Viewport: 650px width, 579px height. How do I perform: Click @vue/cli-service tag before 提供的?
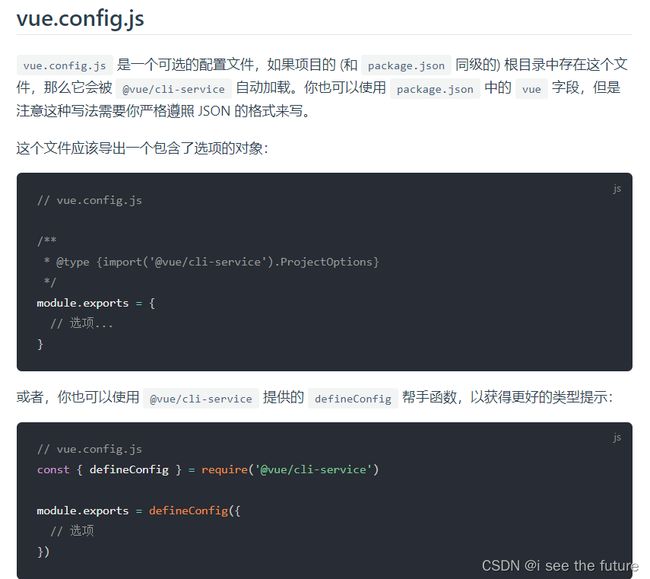point(201,399)
